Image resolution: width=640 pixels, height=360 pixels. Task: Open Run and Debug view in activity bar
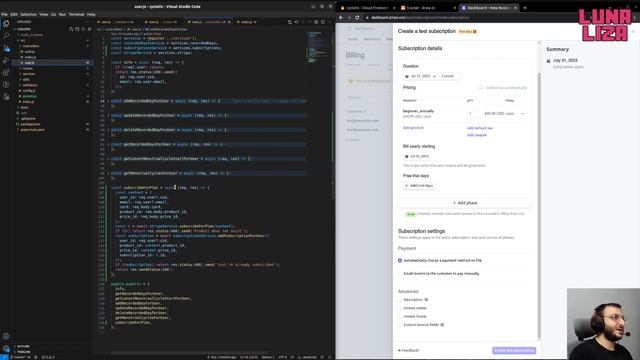6,60
